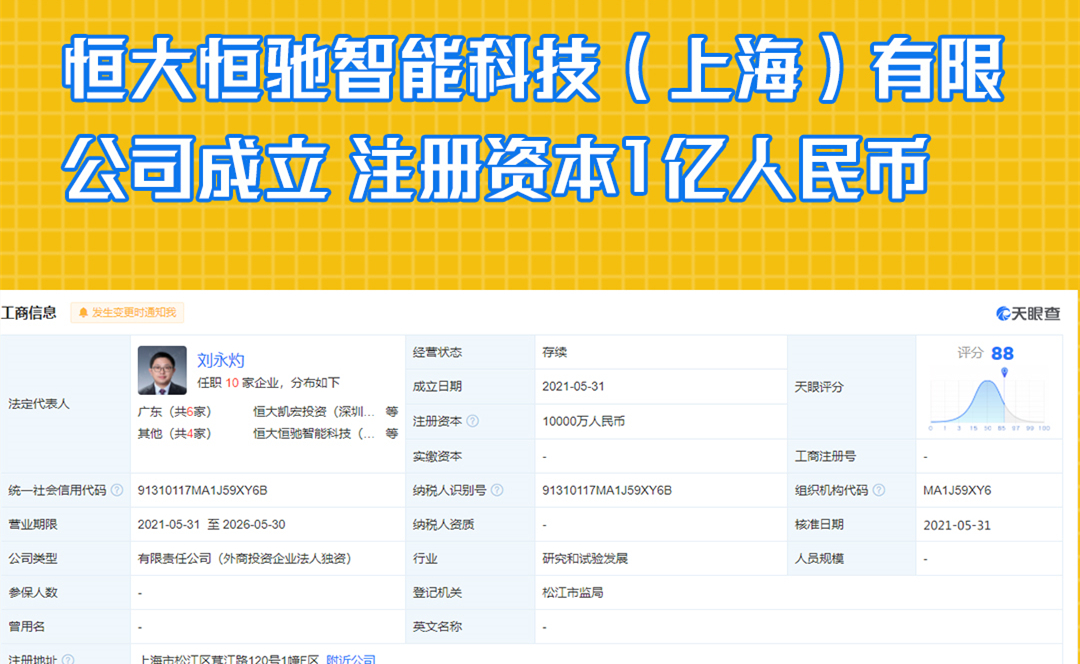Click the 天眼评分 distribution chart
The width and height of the screenshot is (1080, 664).
pos(988,401)
